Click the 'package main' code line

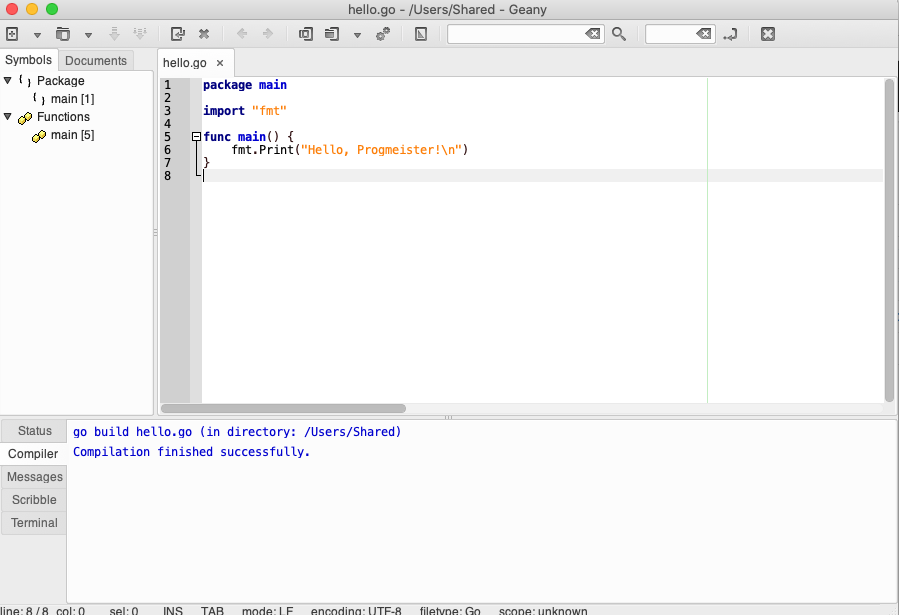click(x=245, y=85)
